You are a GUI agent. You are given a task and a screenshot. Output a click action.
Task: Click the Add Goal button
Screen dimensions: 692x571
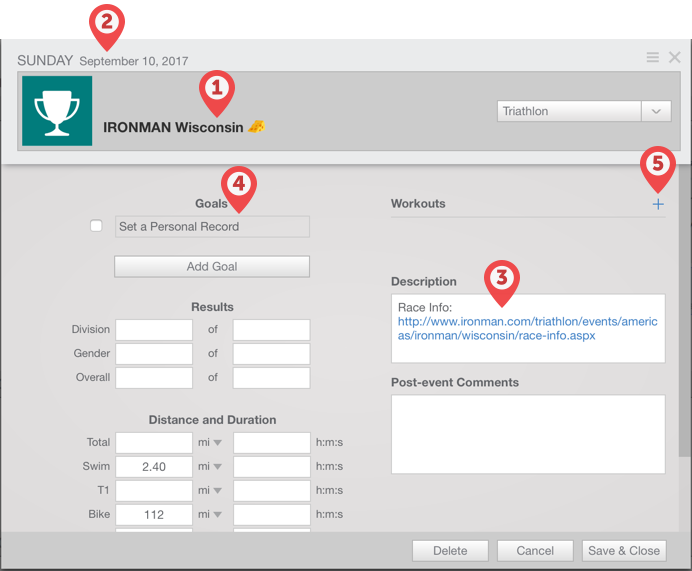point(212,267)
